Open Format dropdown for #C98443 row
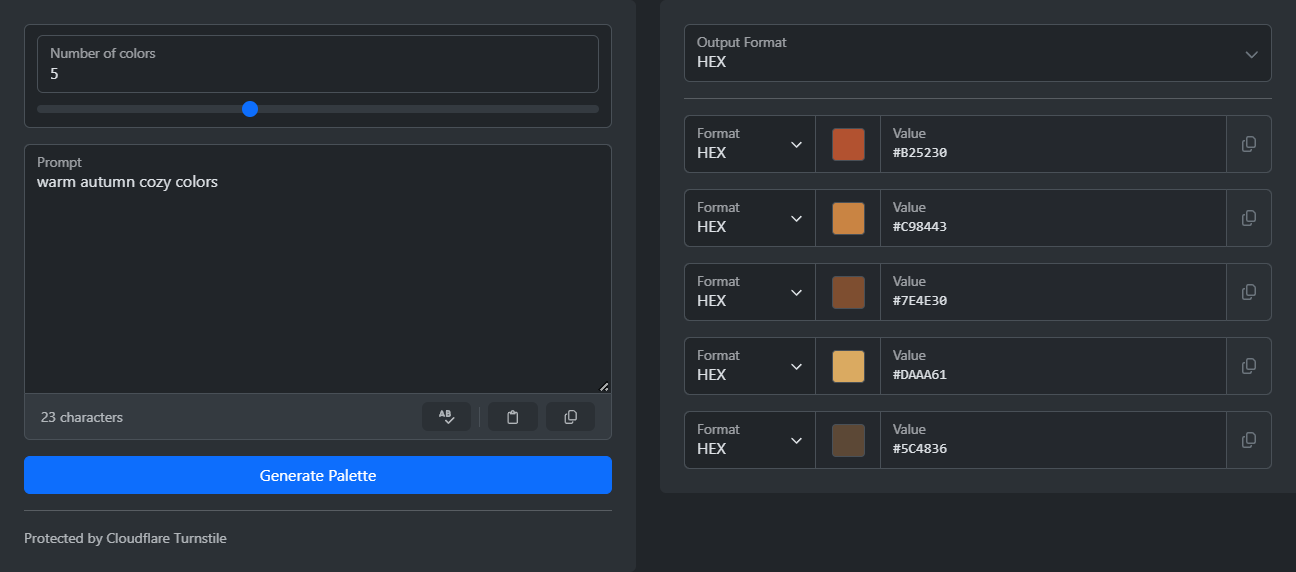The height and width of the screenshot is (572, 1296). point(750,218)
